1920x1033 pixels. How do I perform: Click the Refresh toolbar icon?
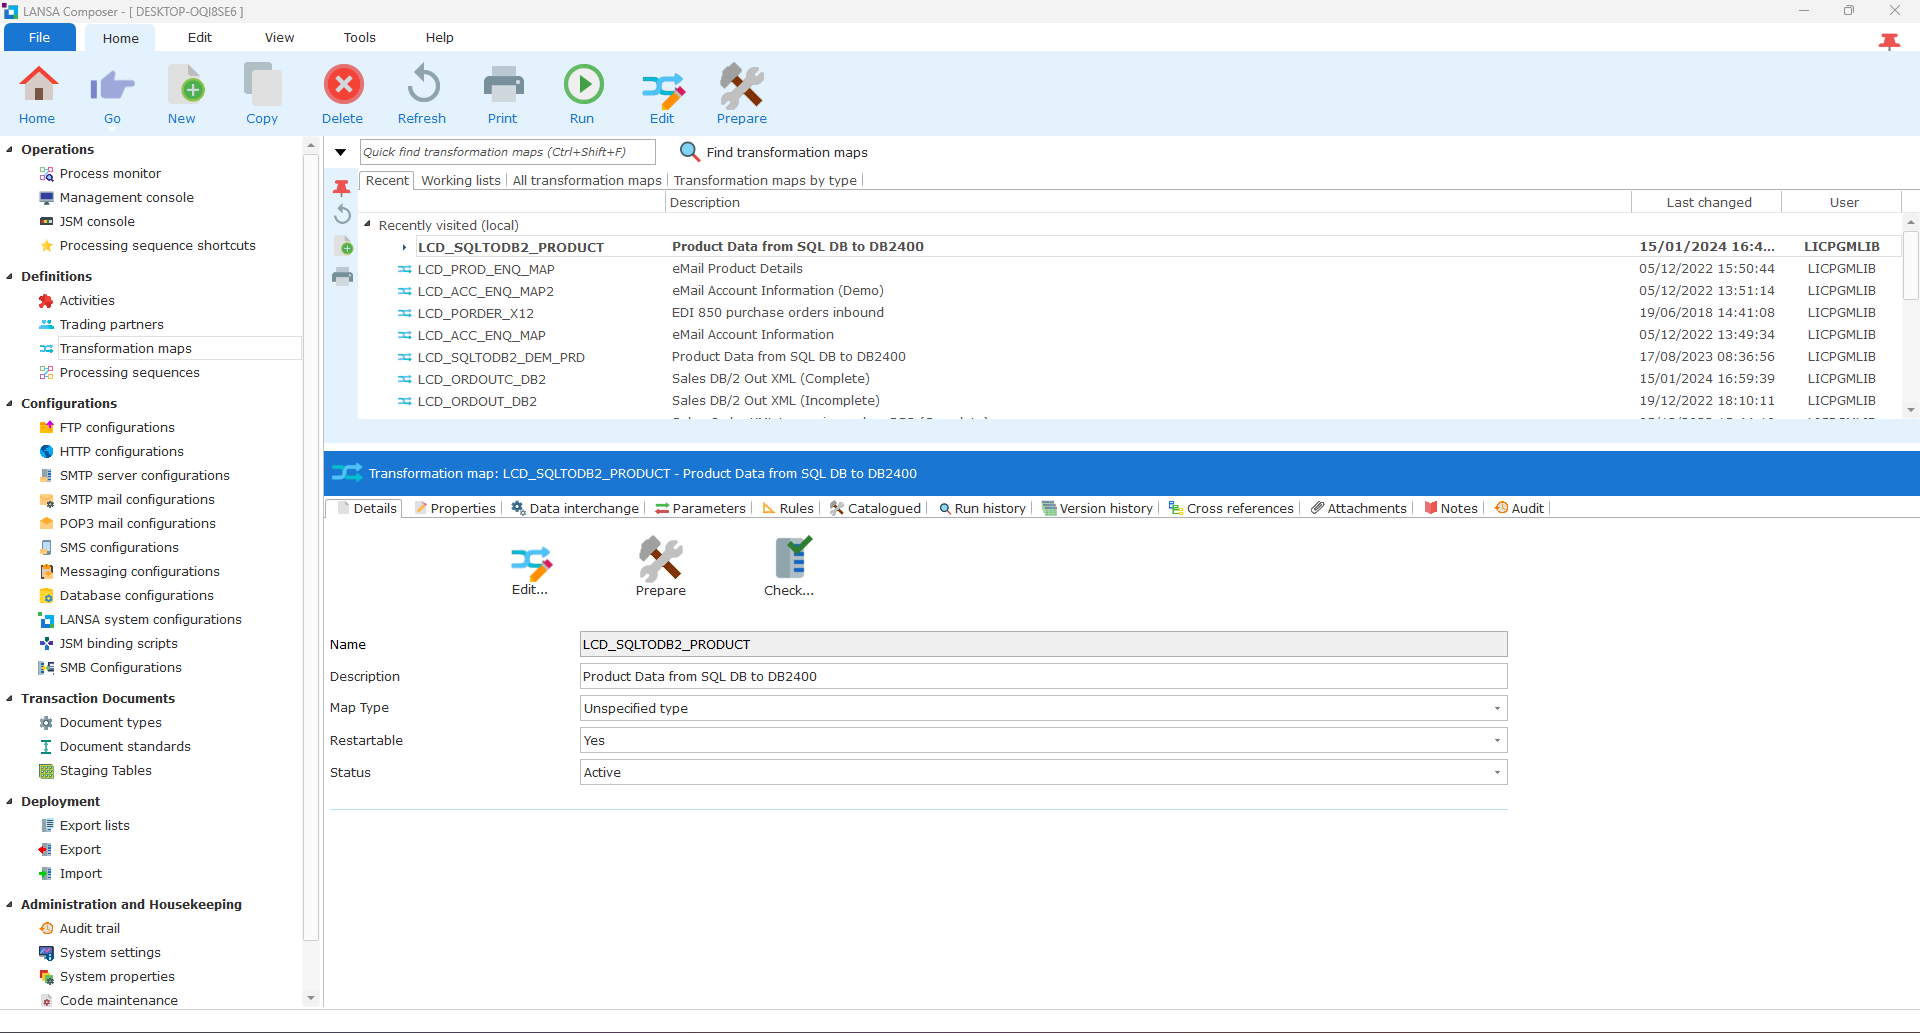pos(423,85)
